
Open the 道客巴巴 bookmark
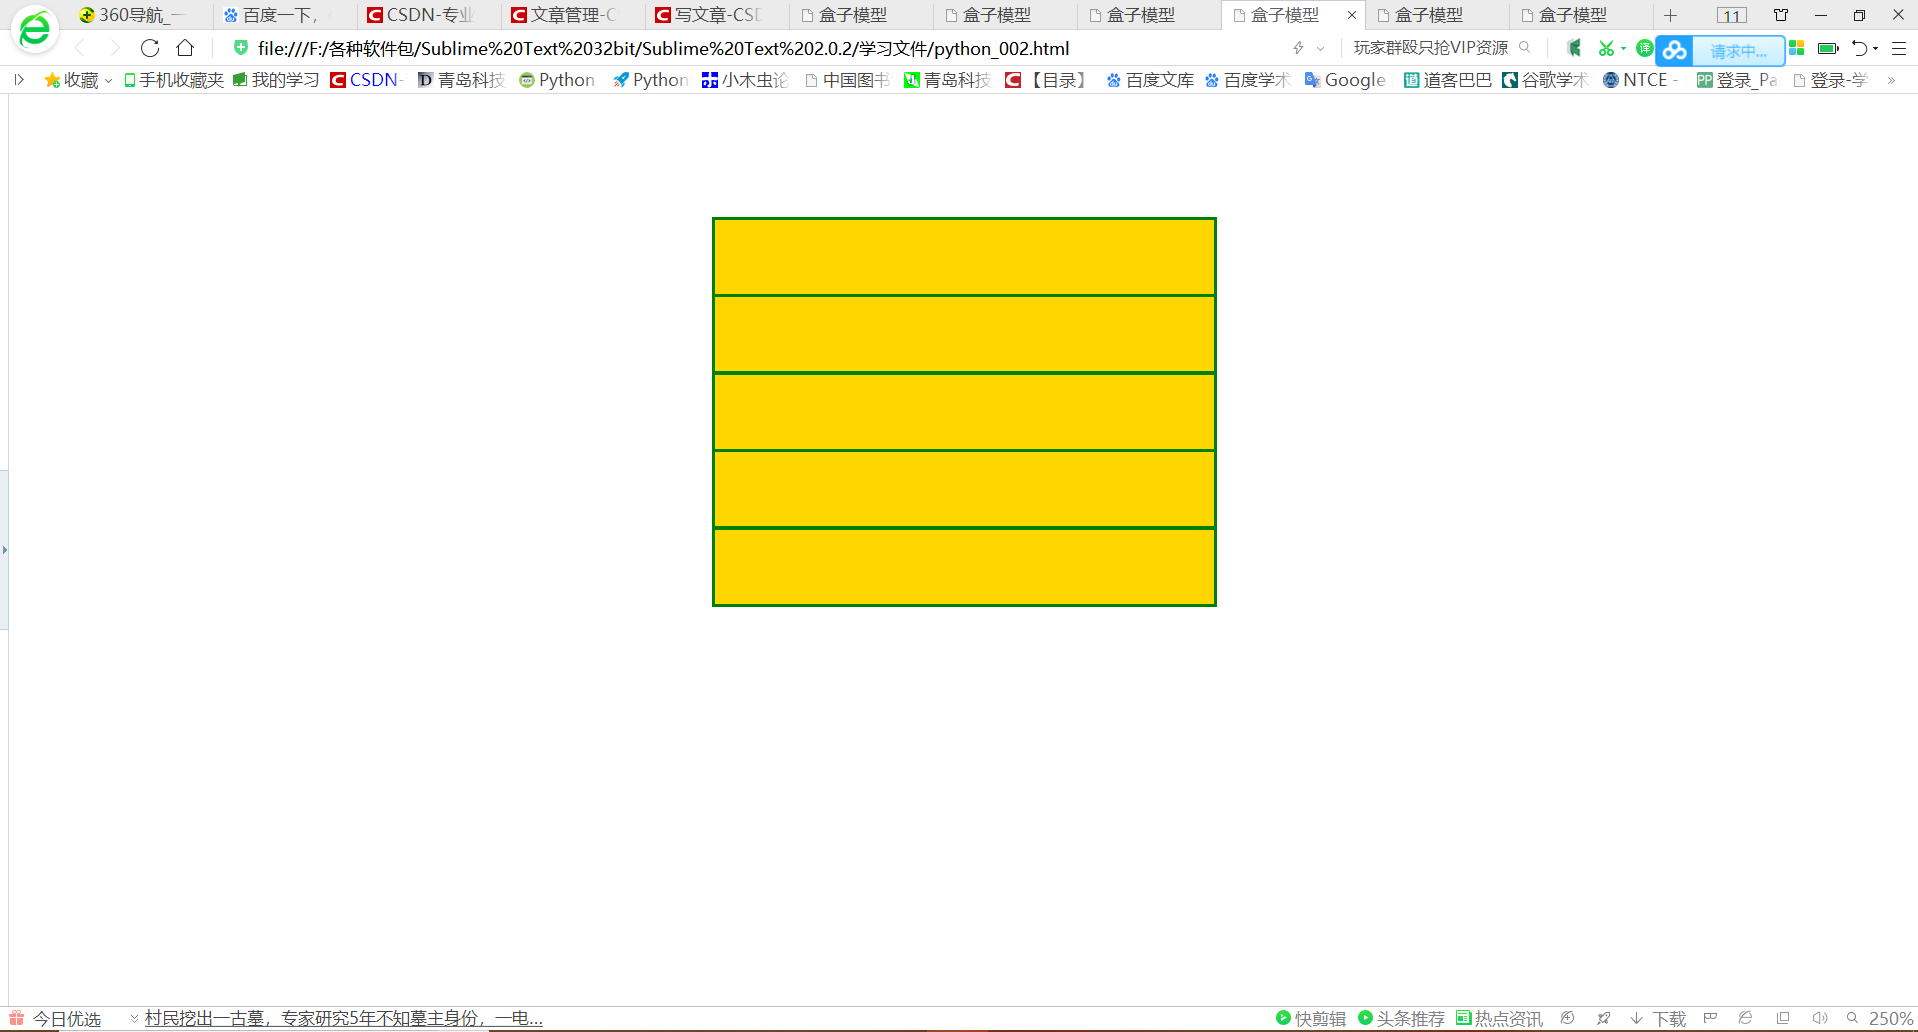(x=1447, y=80)
